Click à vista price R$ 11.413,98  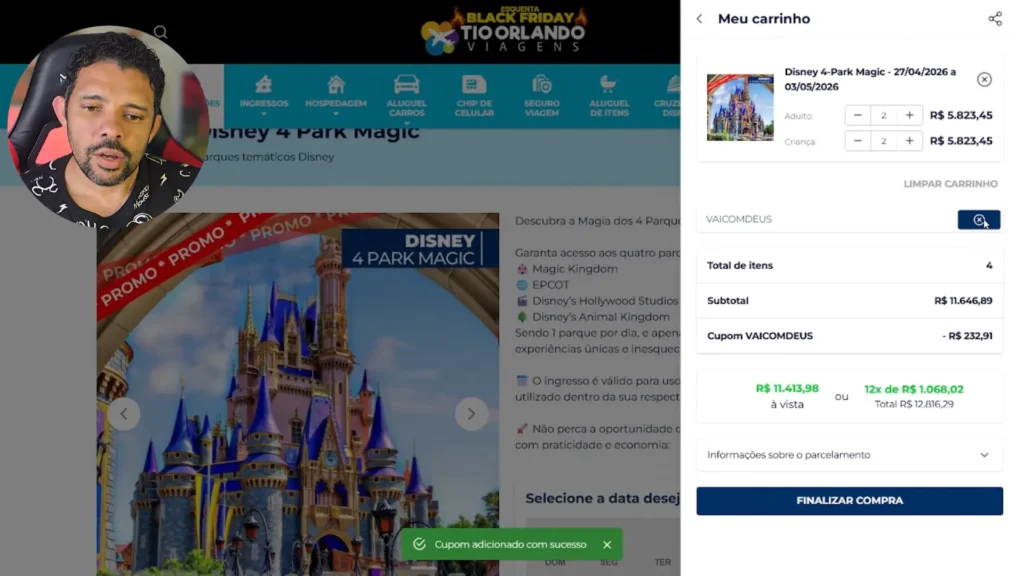[x=787, y=389]
